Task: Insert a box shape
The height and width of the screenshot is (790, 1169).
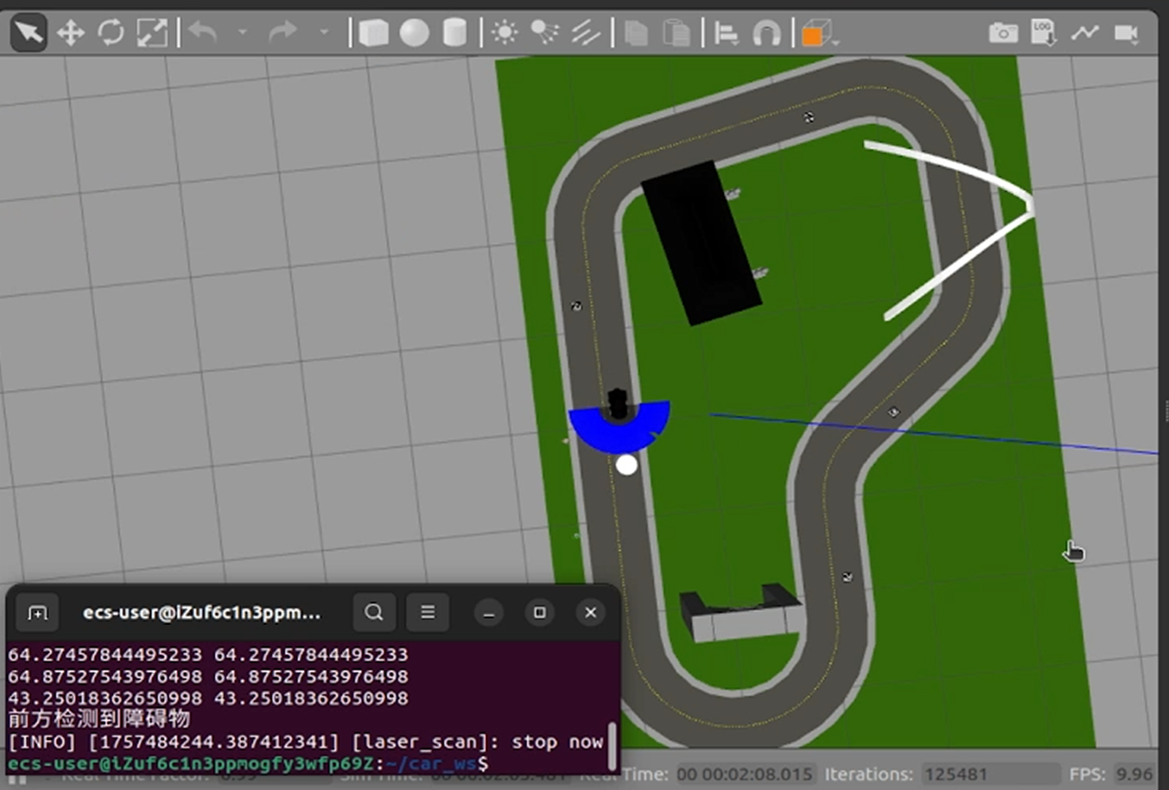Action: coord(374,33)
